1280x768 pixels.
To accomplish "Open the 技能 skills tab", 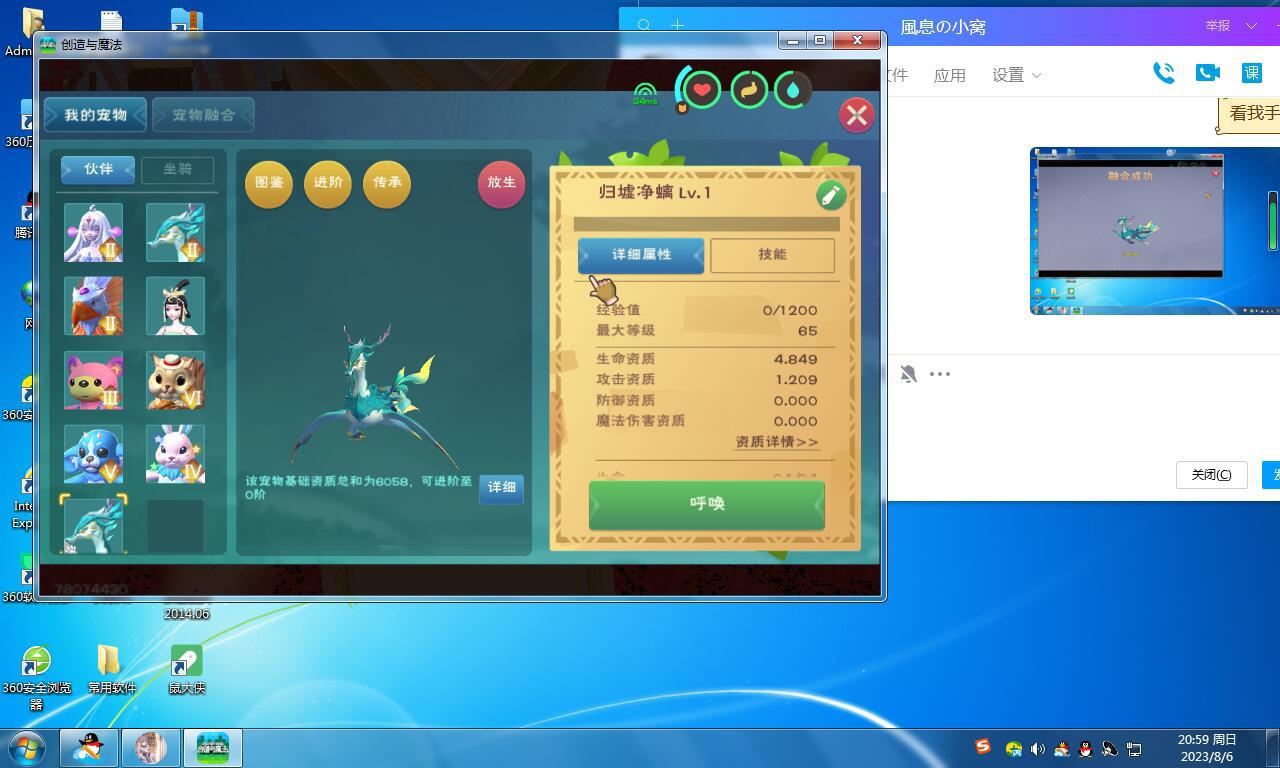I will coord(772,255).
